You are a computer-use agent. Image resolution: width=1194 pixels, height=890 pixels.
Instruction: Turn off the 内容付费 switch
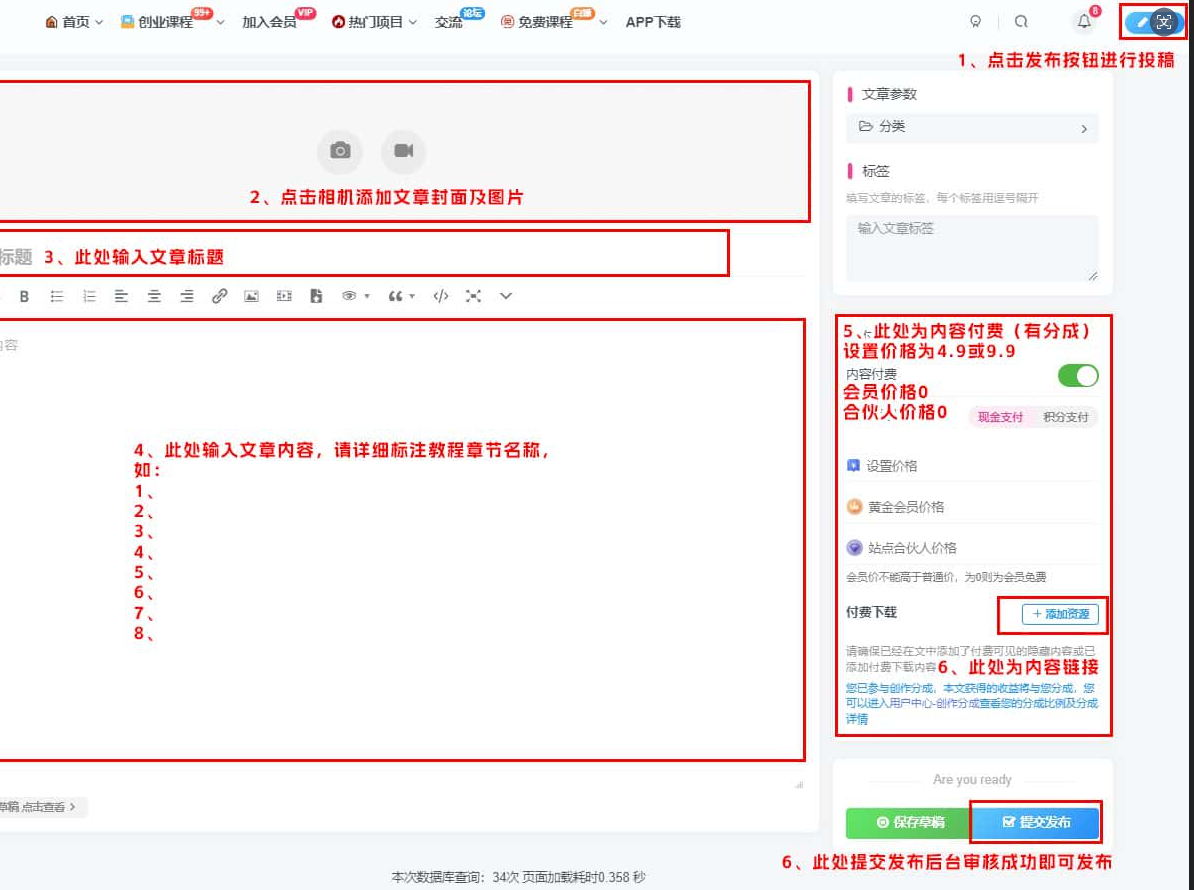coord(1077,375)
